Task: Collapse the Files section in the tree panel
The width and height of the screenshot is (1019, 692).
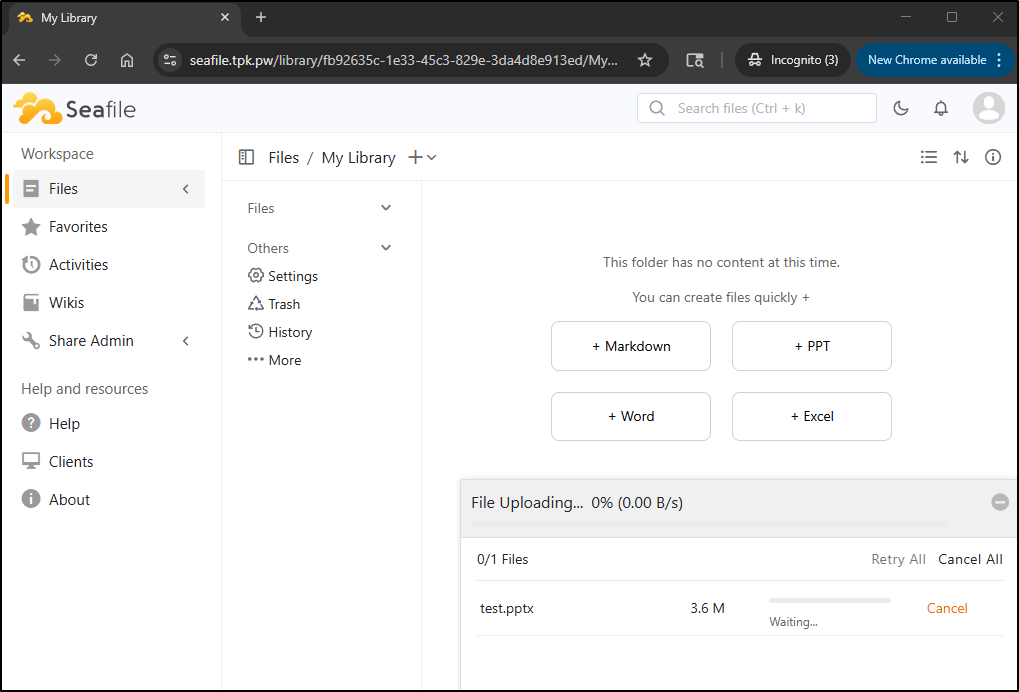Action: pos(386,208)
